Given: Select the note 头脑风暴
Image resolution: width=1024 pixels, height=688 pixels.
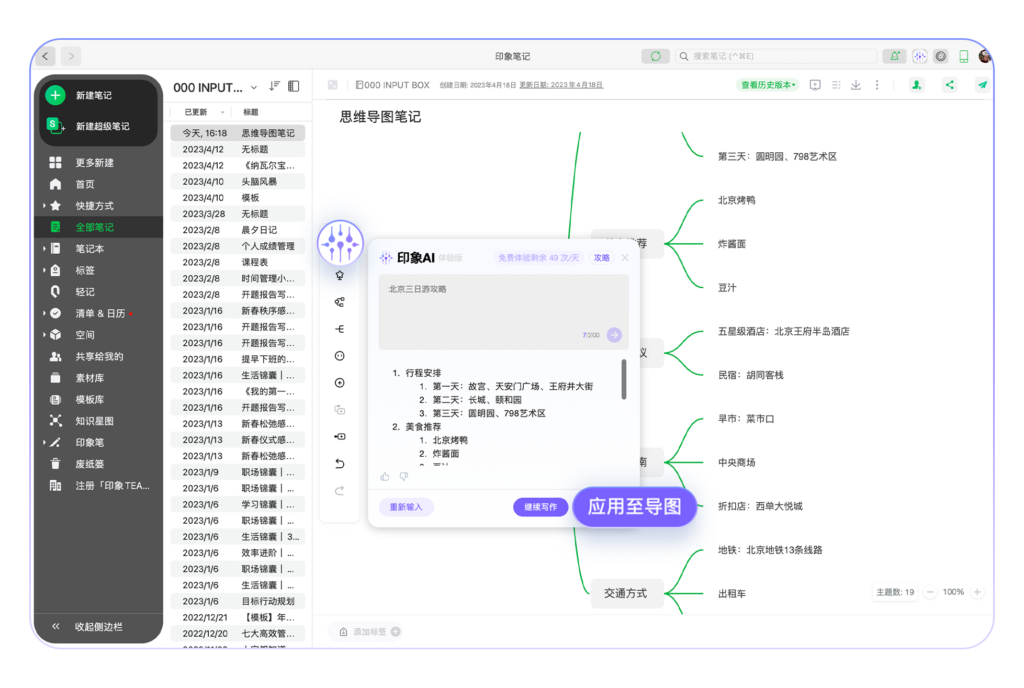Looking at the screenshot, I should pos(238,181).
